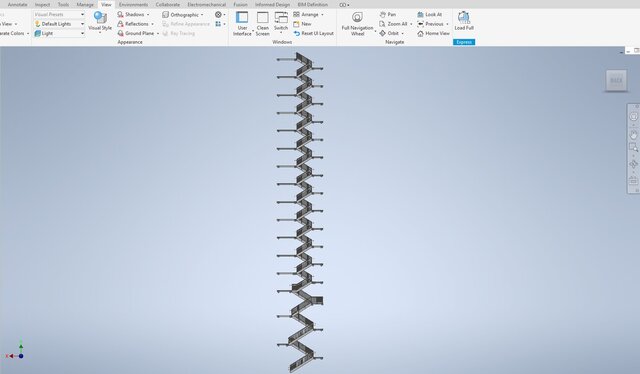
Task: Click the XYZ axis indicator triad
Action: pyautogui.click(x=15, y=350)
